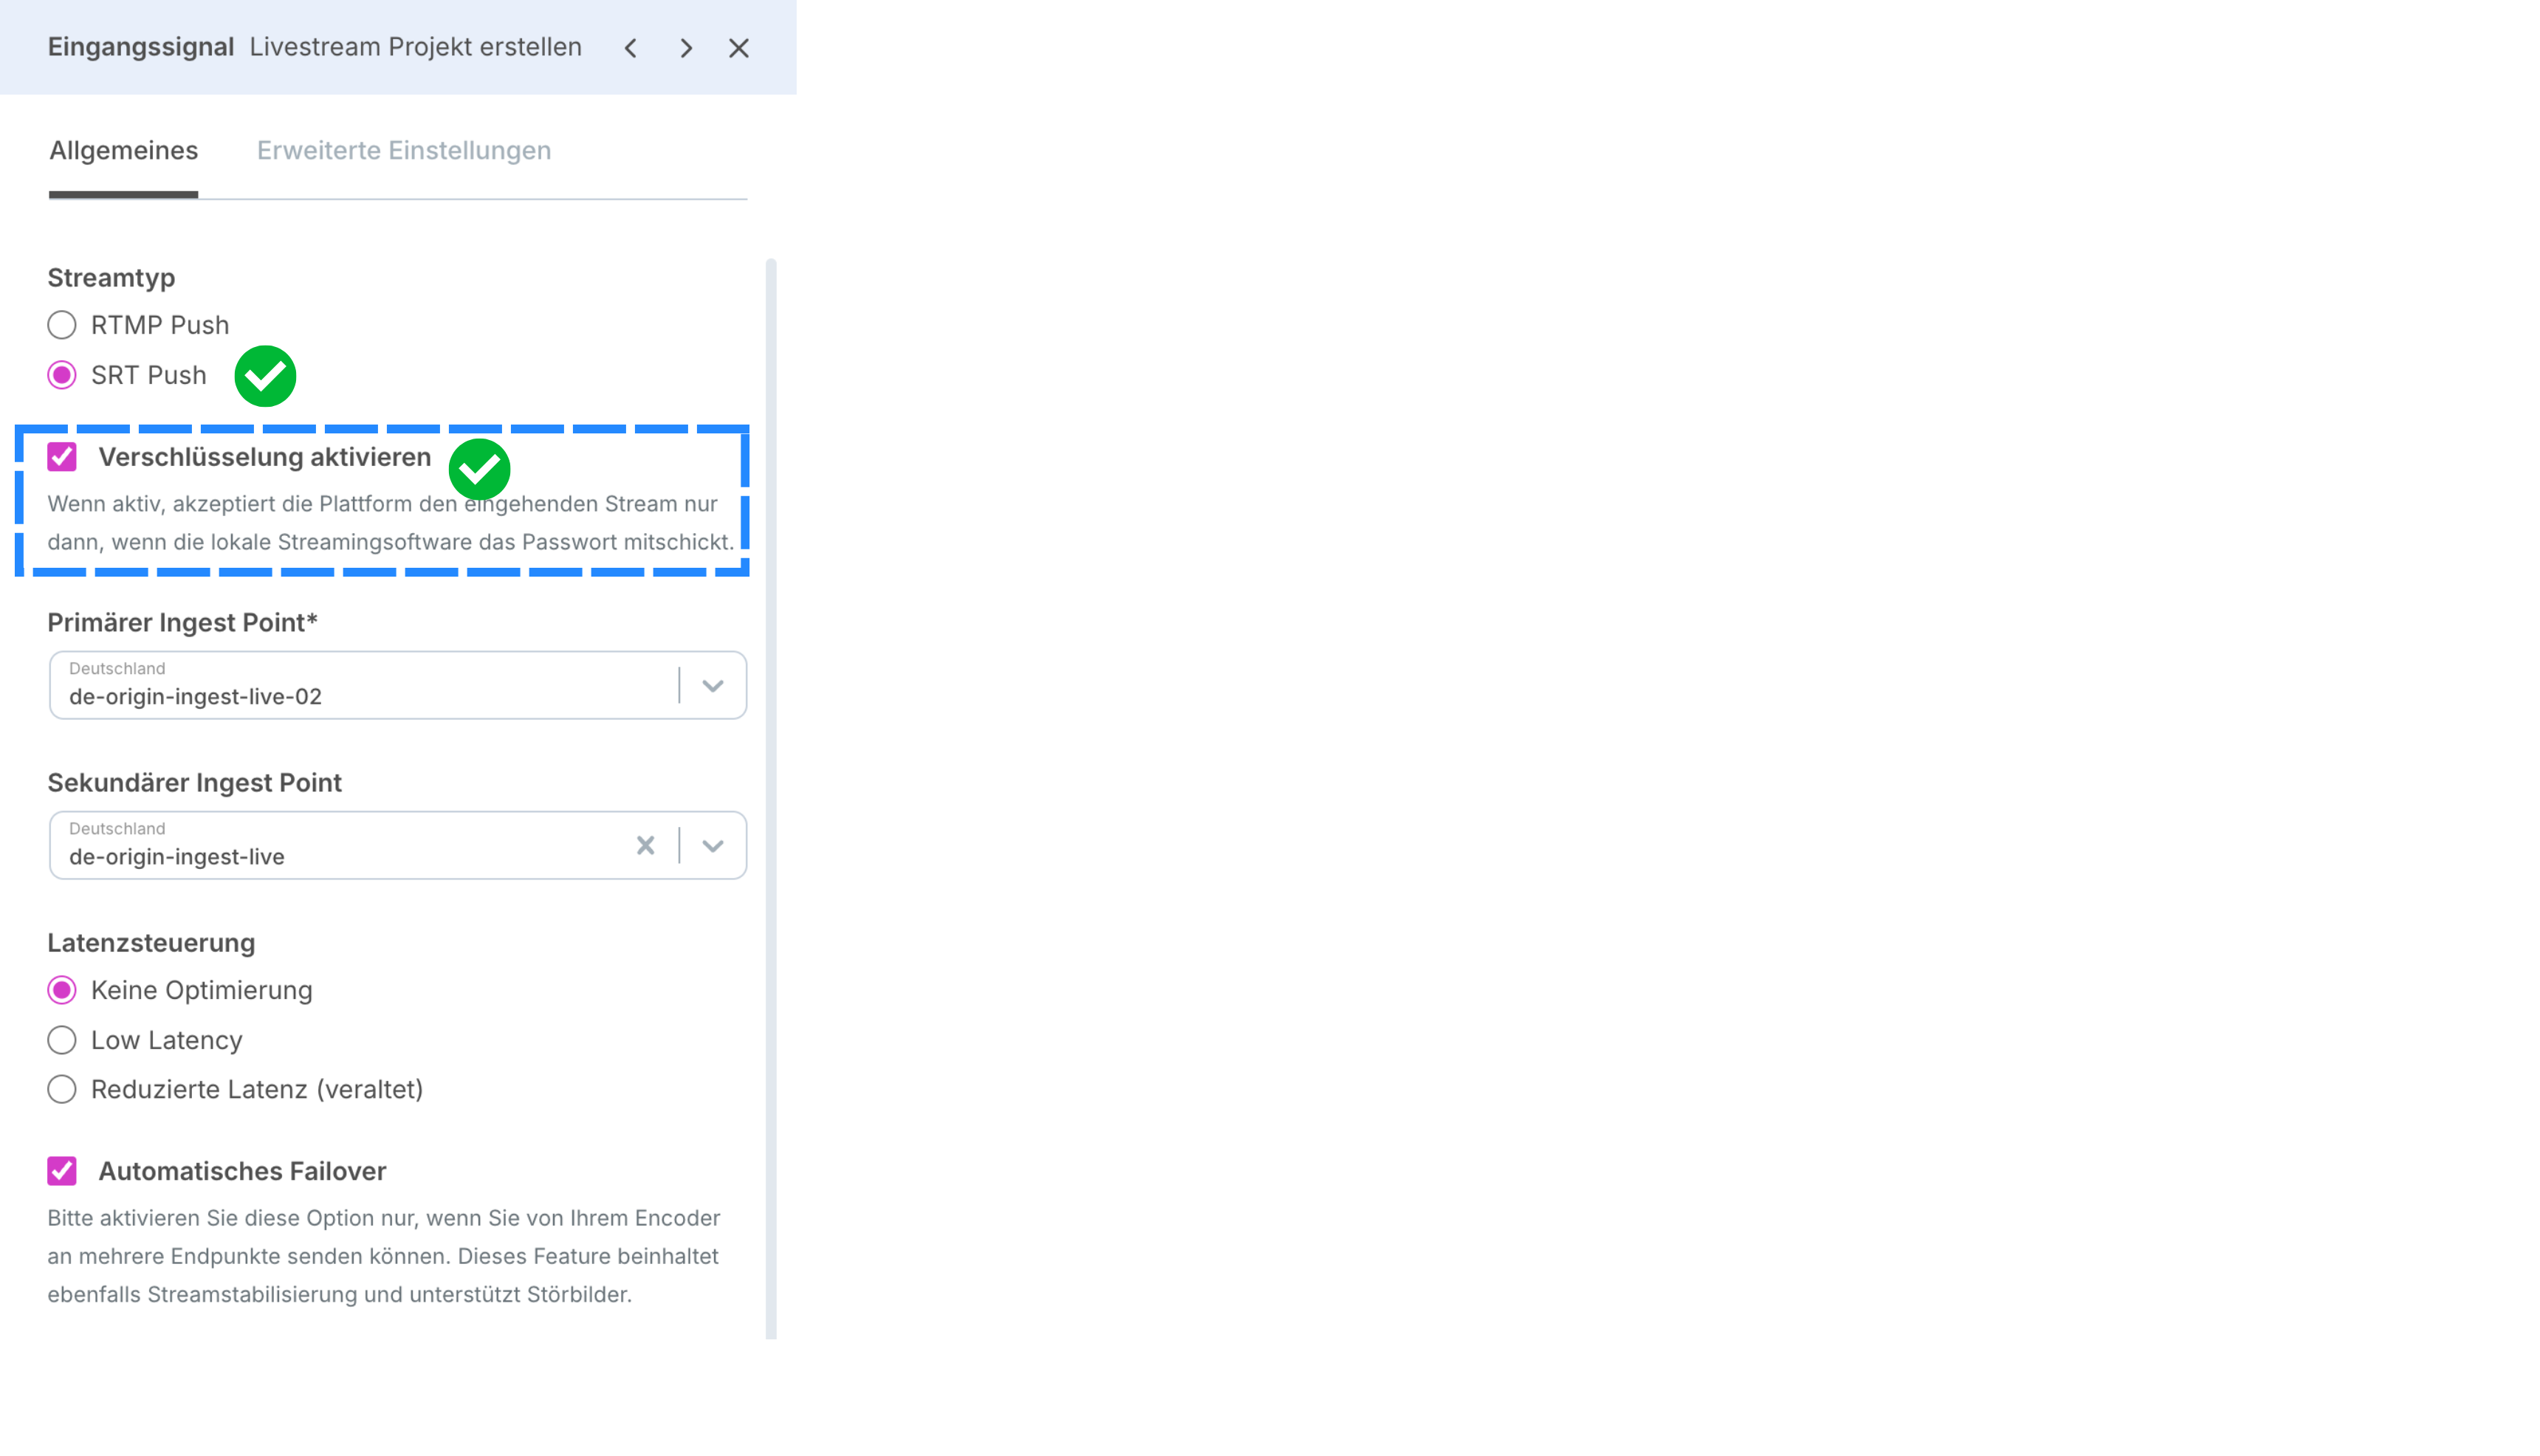Switch to Erweiterte Einstellungen tab
The height and width of the screenshot is (1456, 2540).
[x=404, y=150]
